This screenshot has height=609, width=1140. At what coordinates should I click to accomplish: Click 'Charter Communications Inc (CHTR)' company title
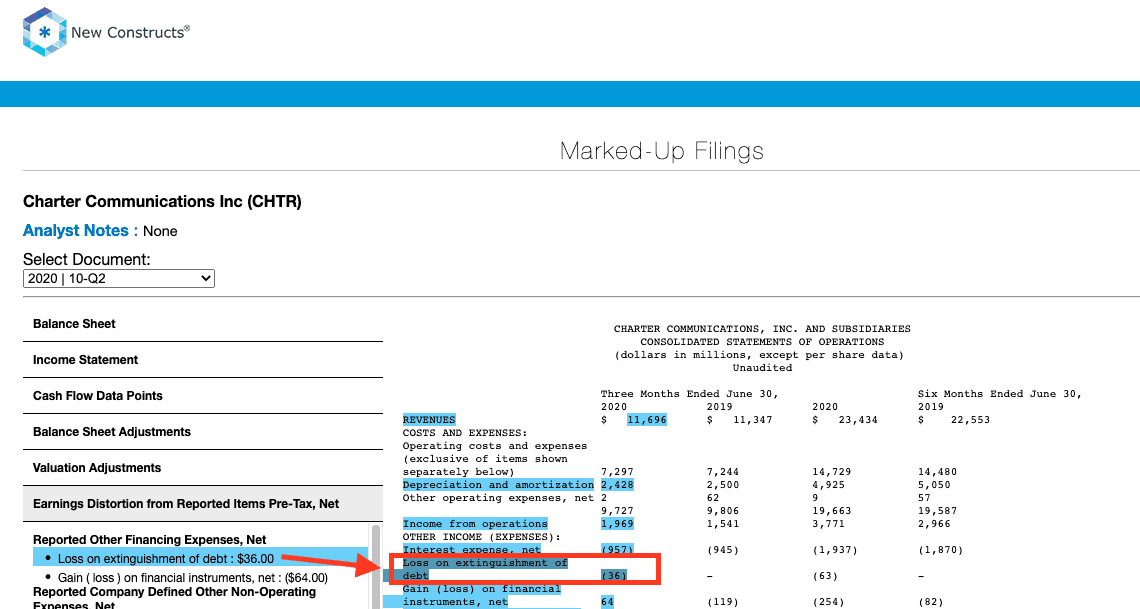click(x=162, y=201)
